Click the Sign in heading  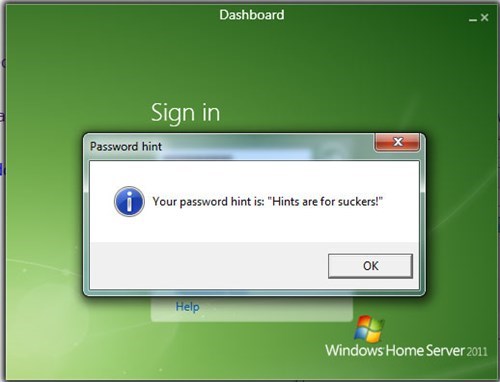pyautogui.click(x=185, y=113)
